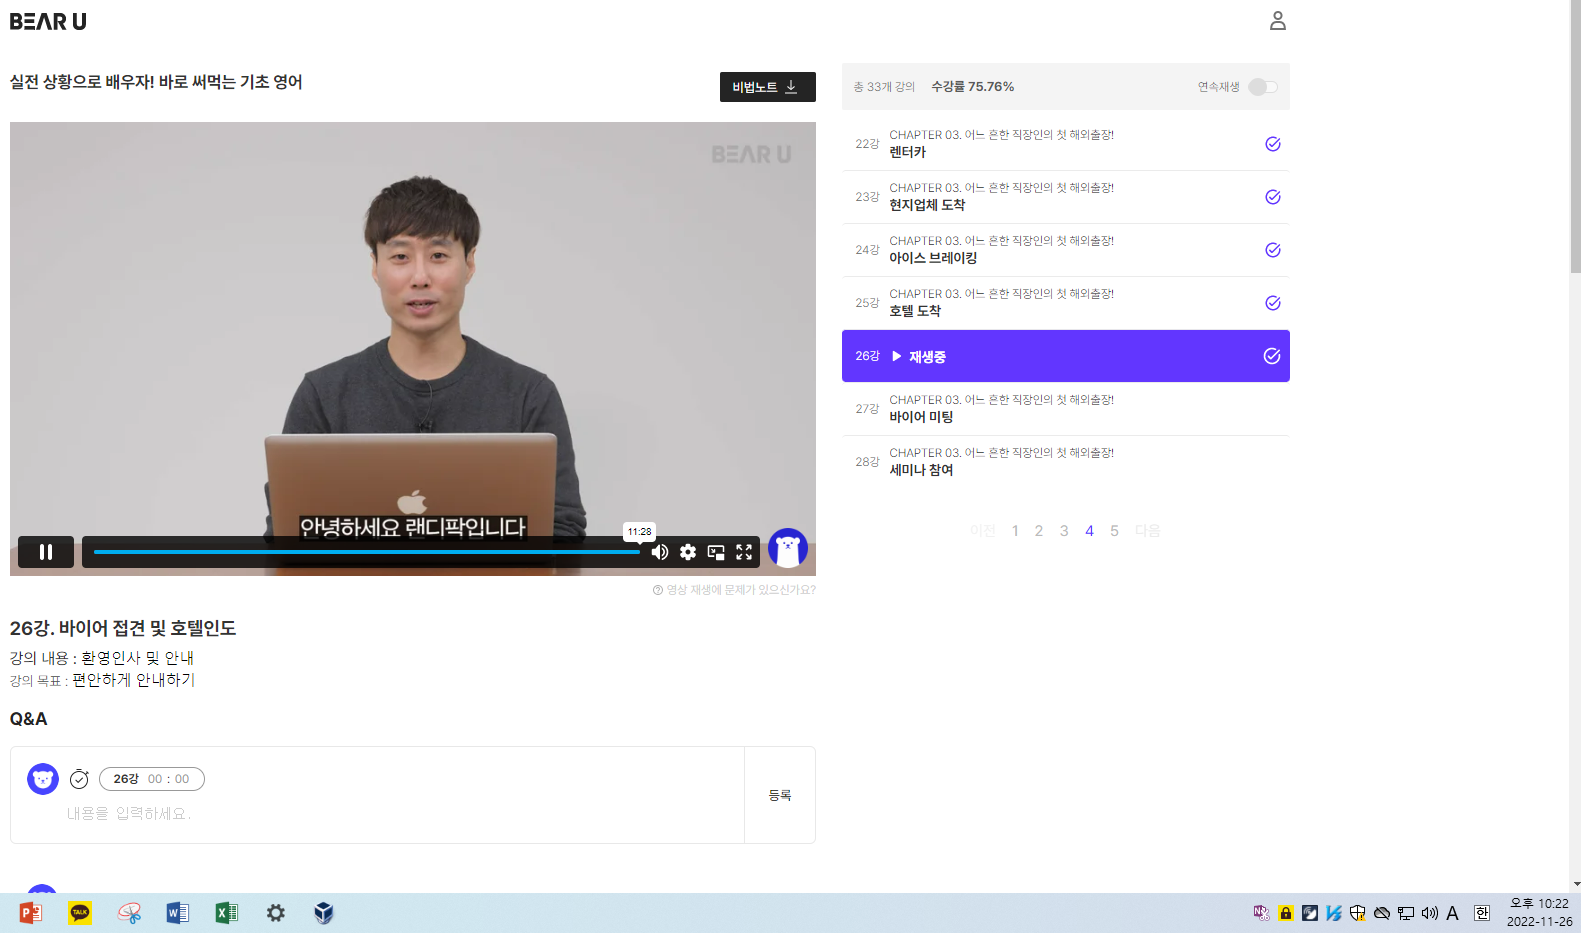Click the OneDrive cloud tray icon
Image resolution: width=1581 pixels, height=933 pixels.
pos(1382,913)
